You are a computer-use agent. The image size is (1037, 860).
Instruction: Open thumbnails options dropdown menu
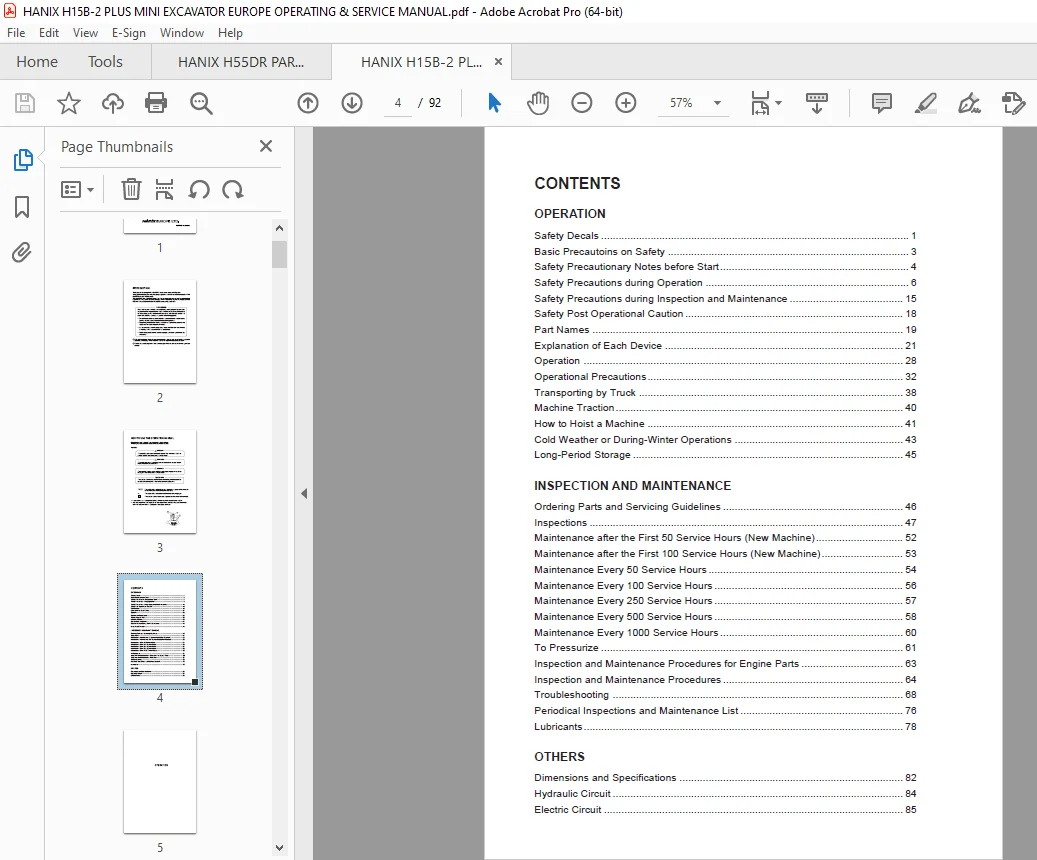point(77,190)
